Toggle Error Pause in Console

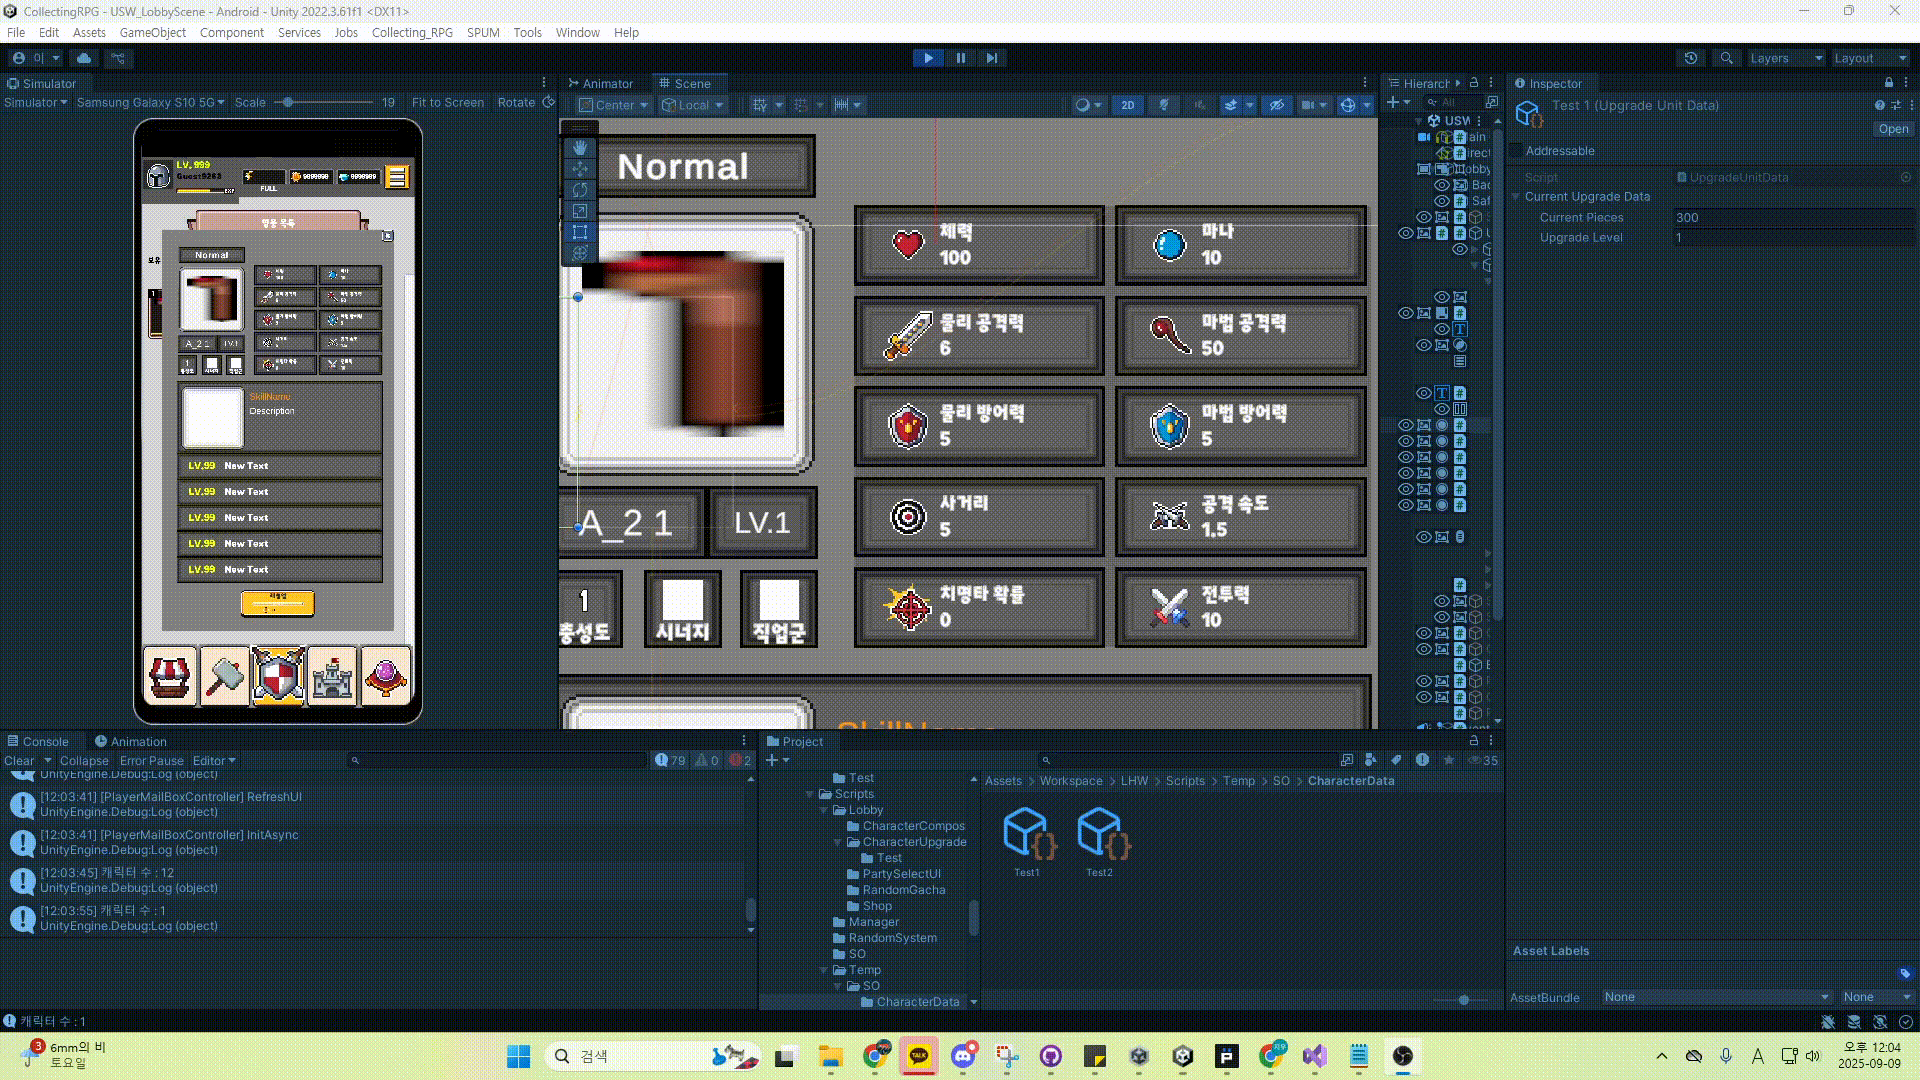tap(151, 761)
